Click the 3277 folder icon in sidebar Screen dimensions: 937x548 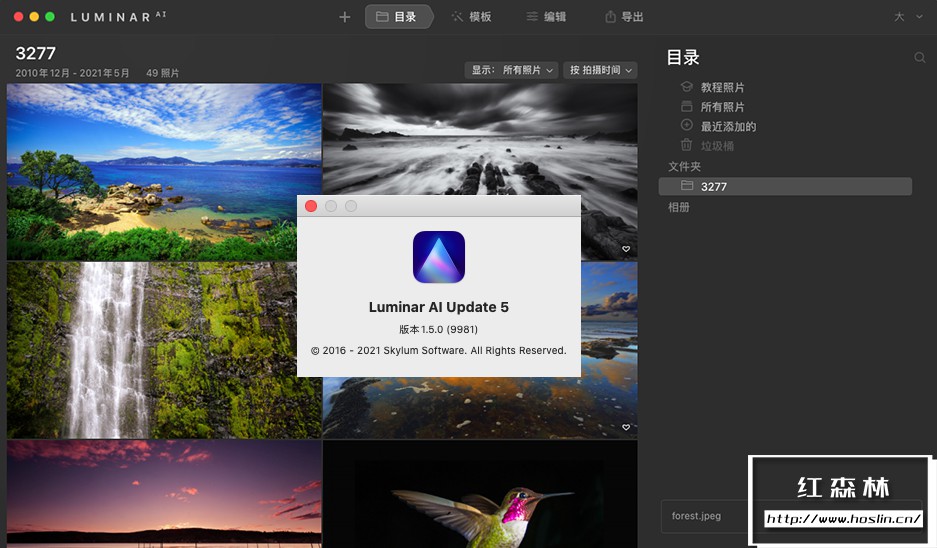[687, 186]
